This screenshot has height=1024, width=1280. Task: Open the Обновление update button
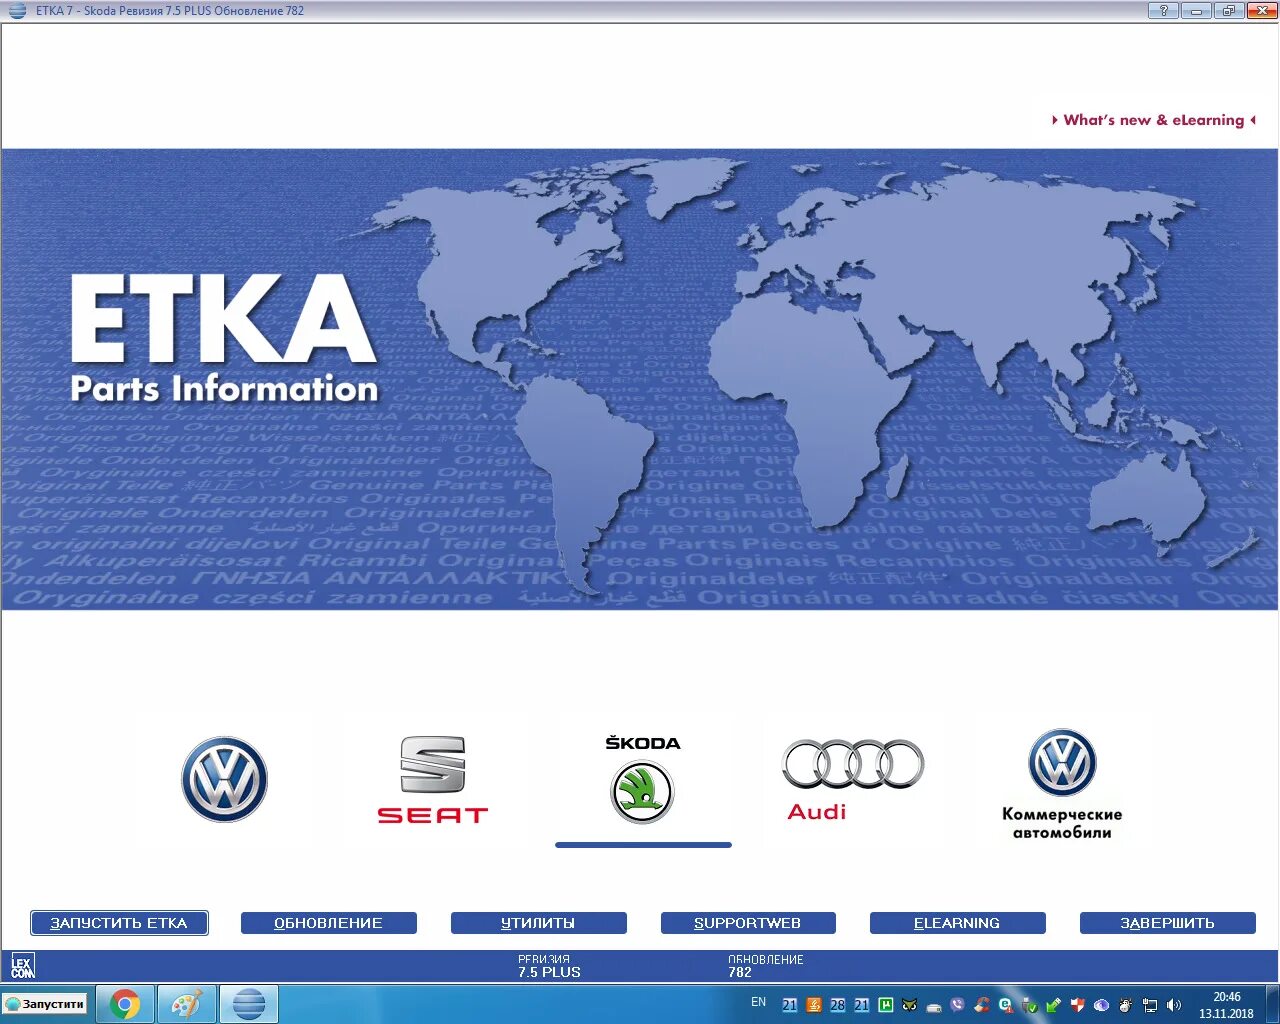pyautogui.click(x=329, y=923)
